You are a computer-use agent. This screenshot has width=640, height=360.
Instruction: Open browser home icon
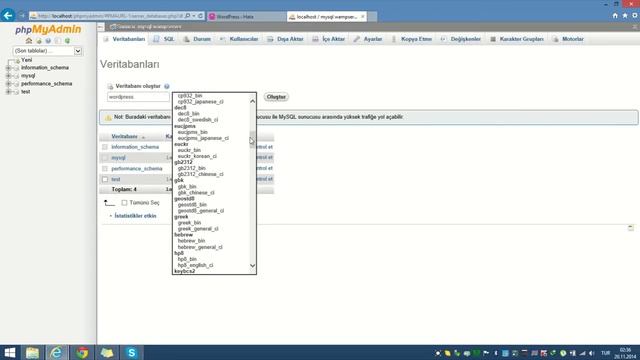[615, 16]
